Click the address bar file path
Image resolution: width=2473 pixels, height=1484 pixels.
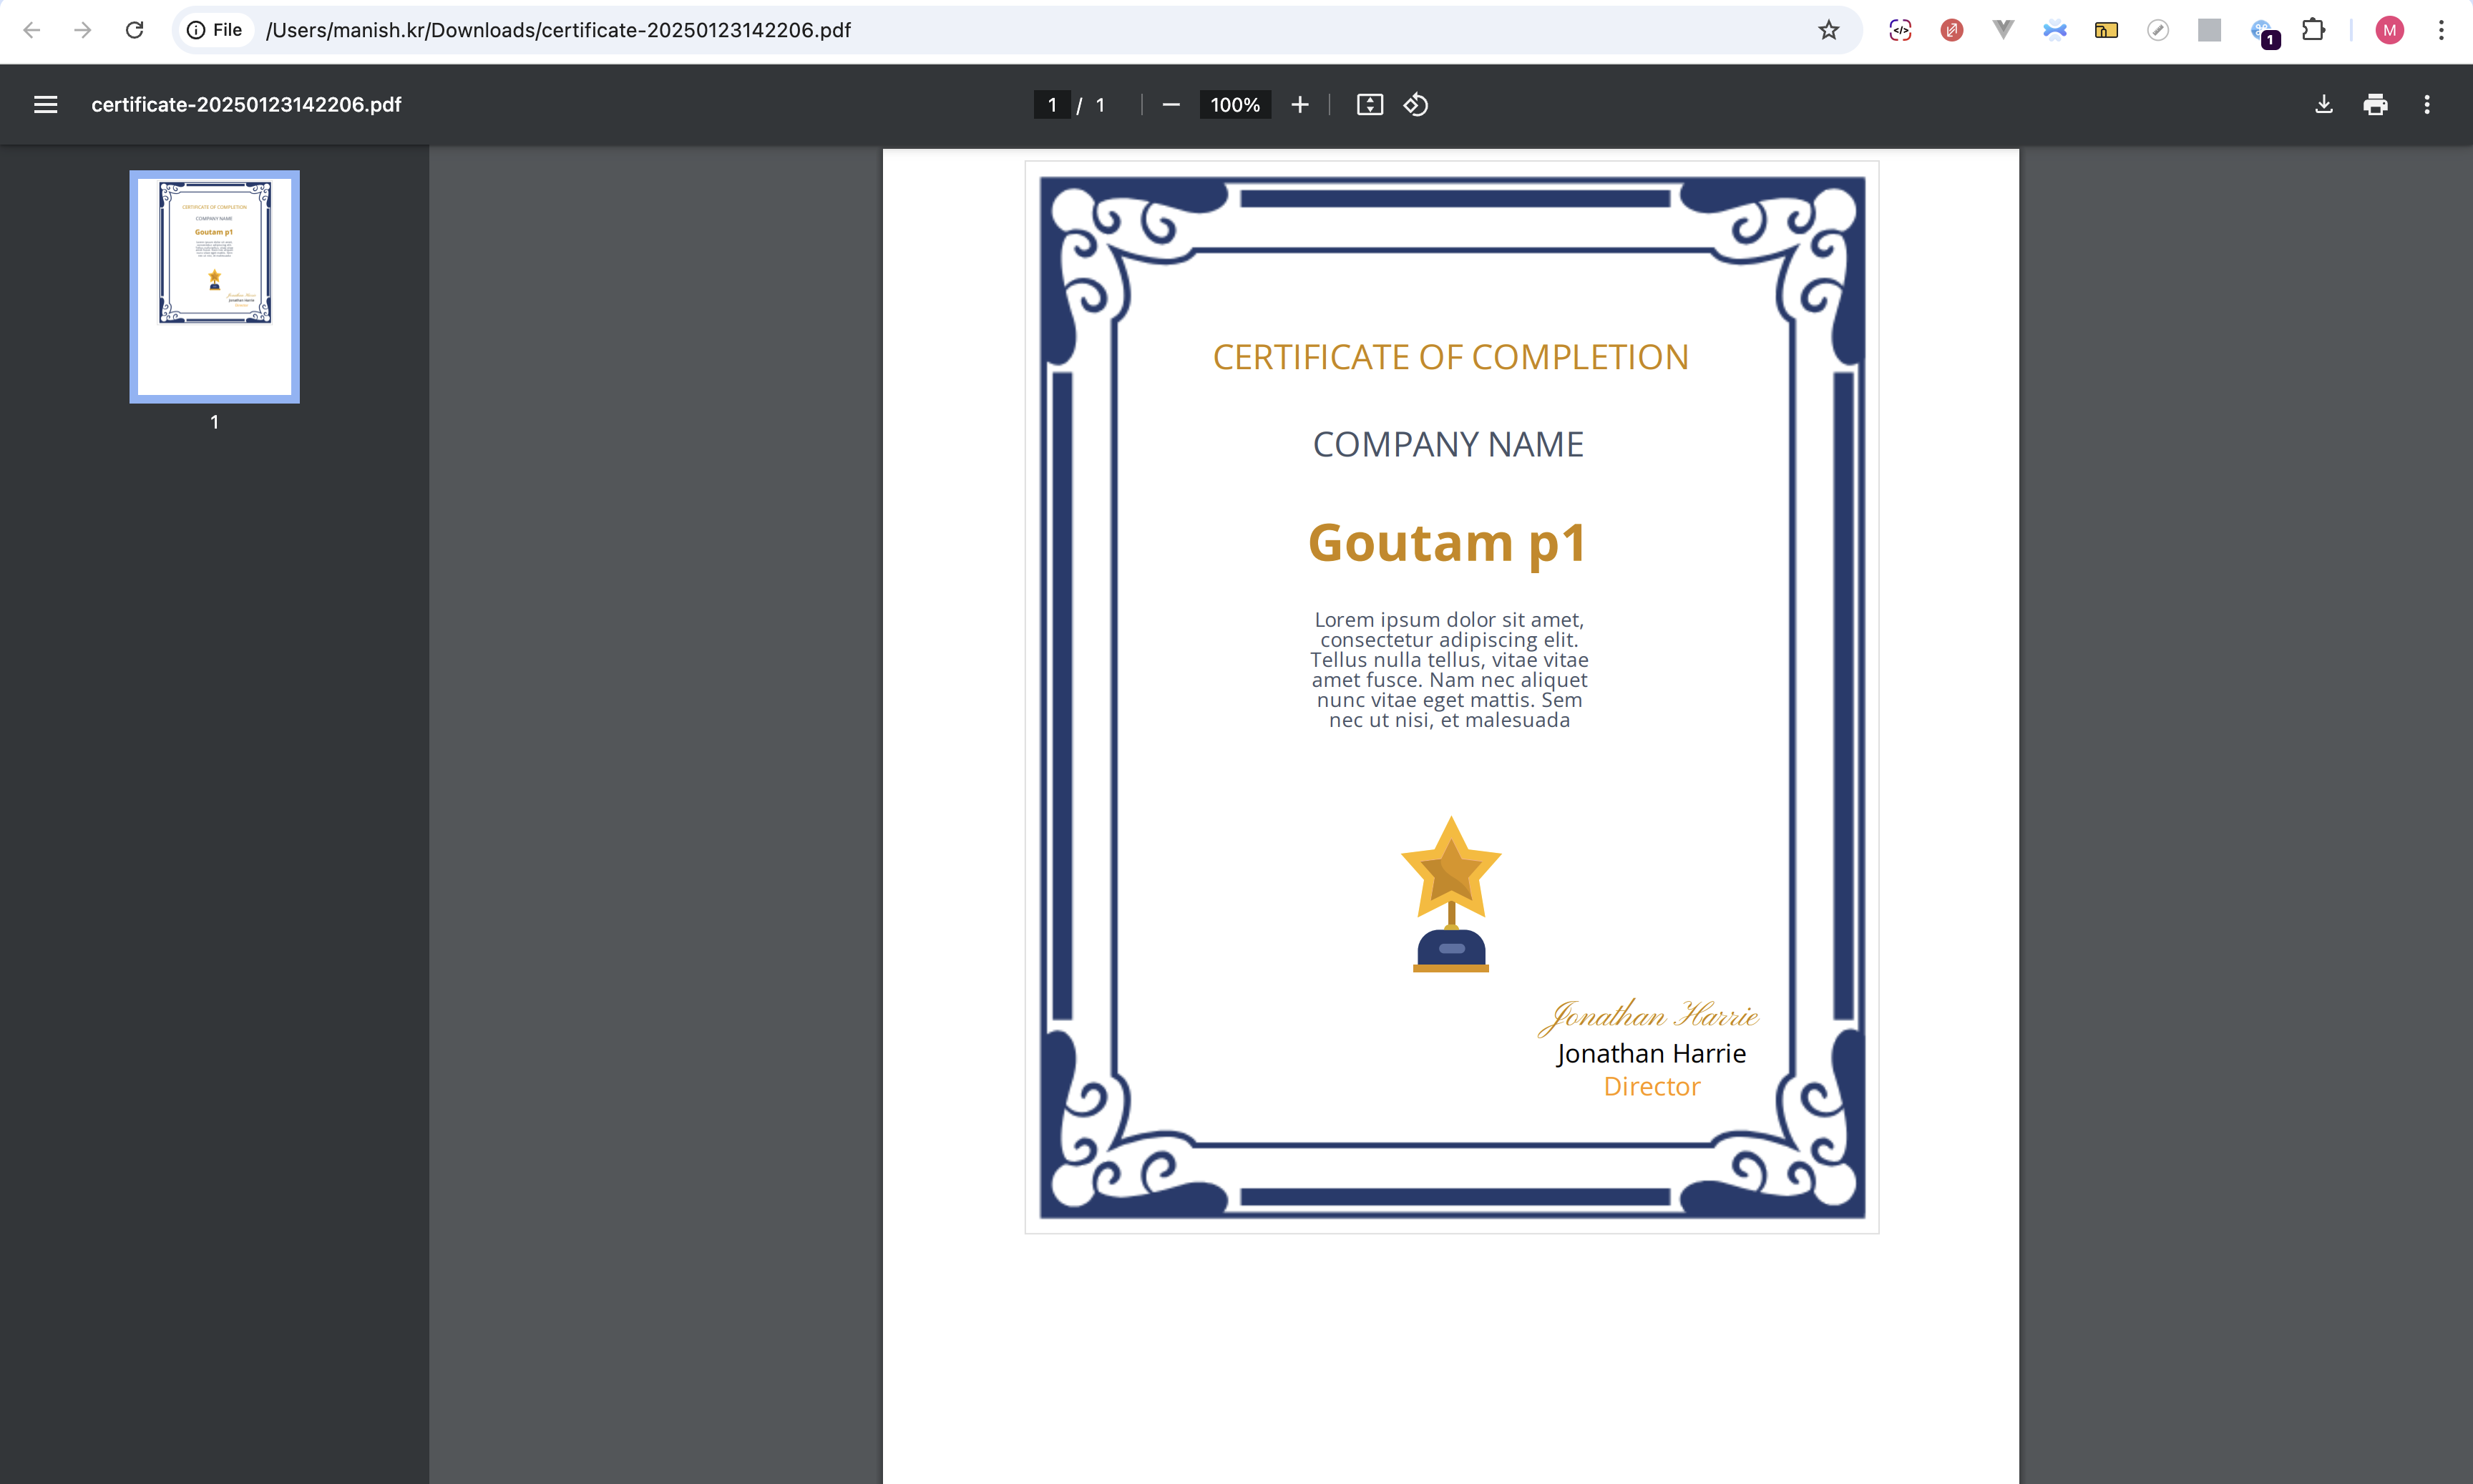558,30
